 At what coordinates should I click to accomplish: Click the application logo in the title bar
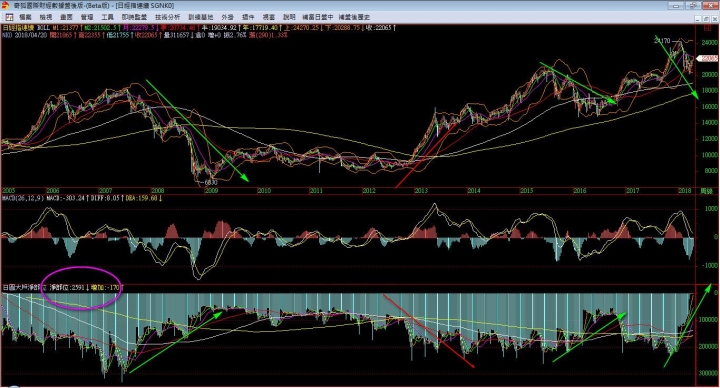(5, 6)
